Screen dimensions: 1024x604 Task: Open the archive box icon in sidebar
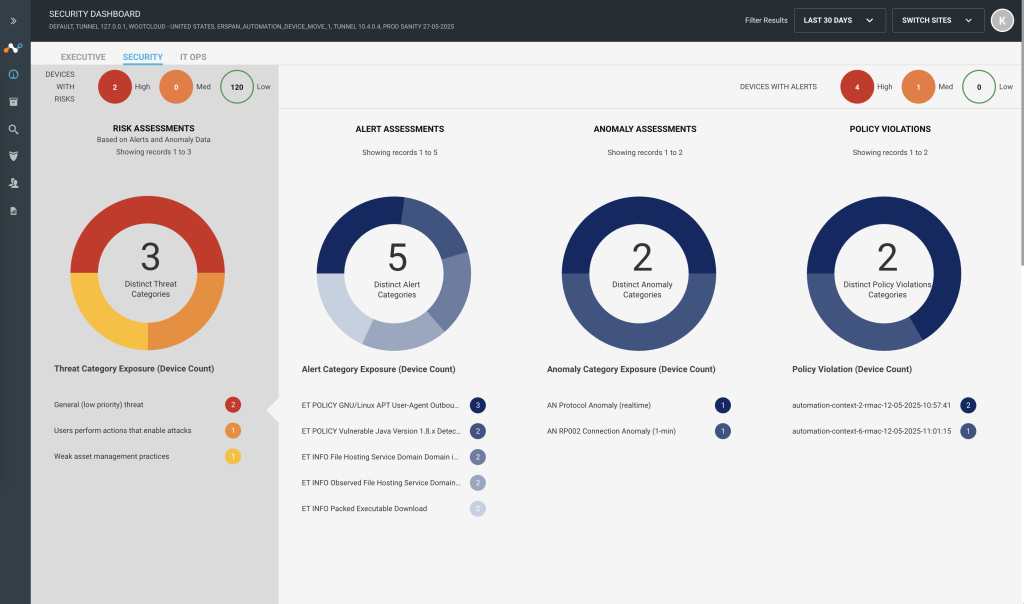point(13,102)
